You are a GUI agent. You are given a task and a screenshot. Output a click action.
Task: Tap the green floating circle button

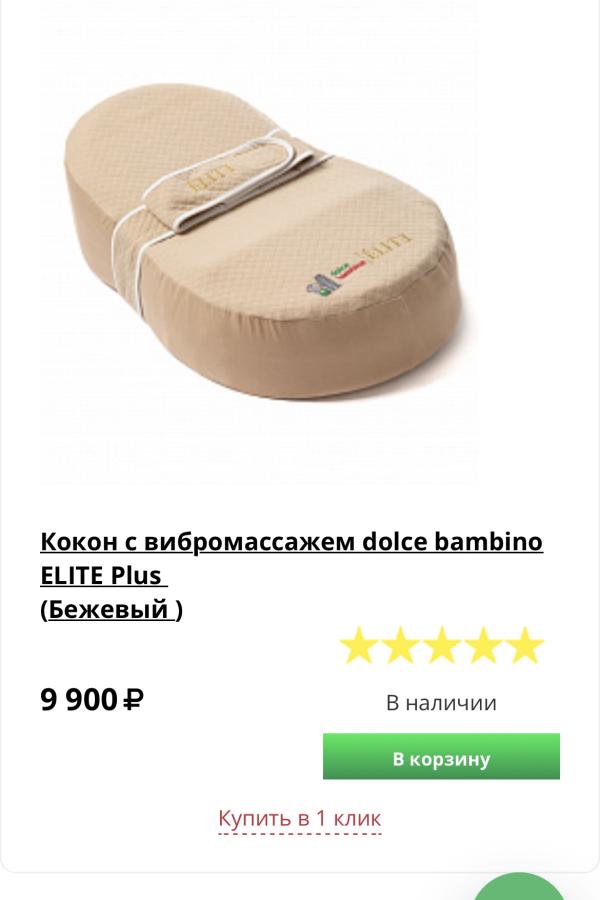point(520,887)
